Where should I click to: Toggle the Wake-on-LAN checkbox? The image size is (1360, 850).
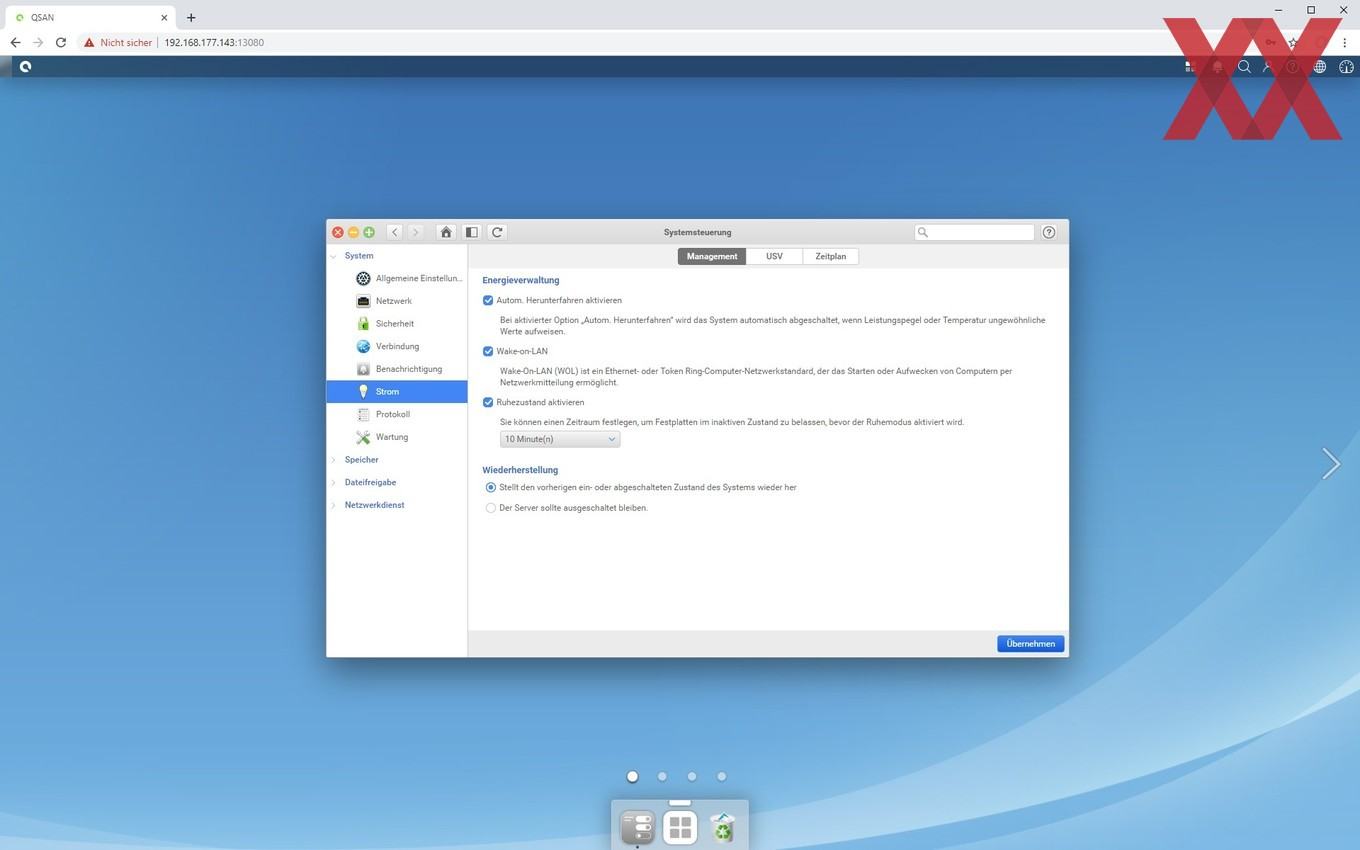coord(488,351)
